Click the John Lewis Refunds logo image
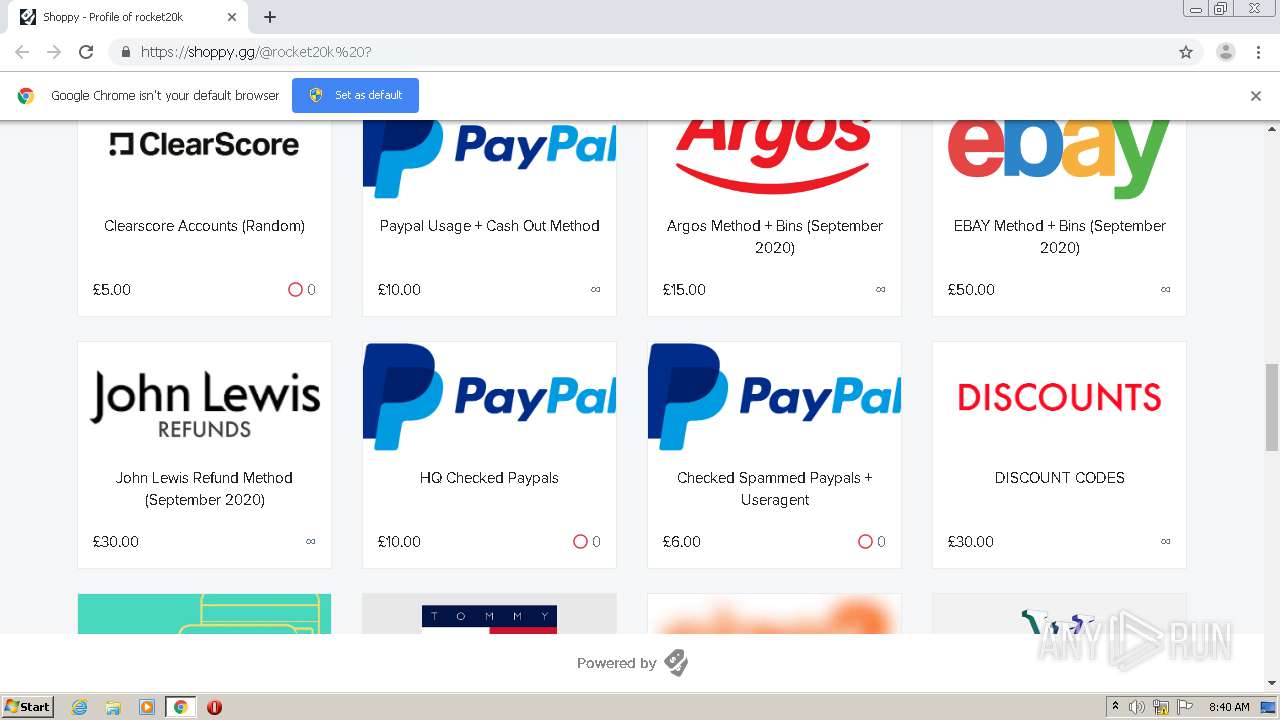1280x720 pixels. 204,404
